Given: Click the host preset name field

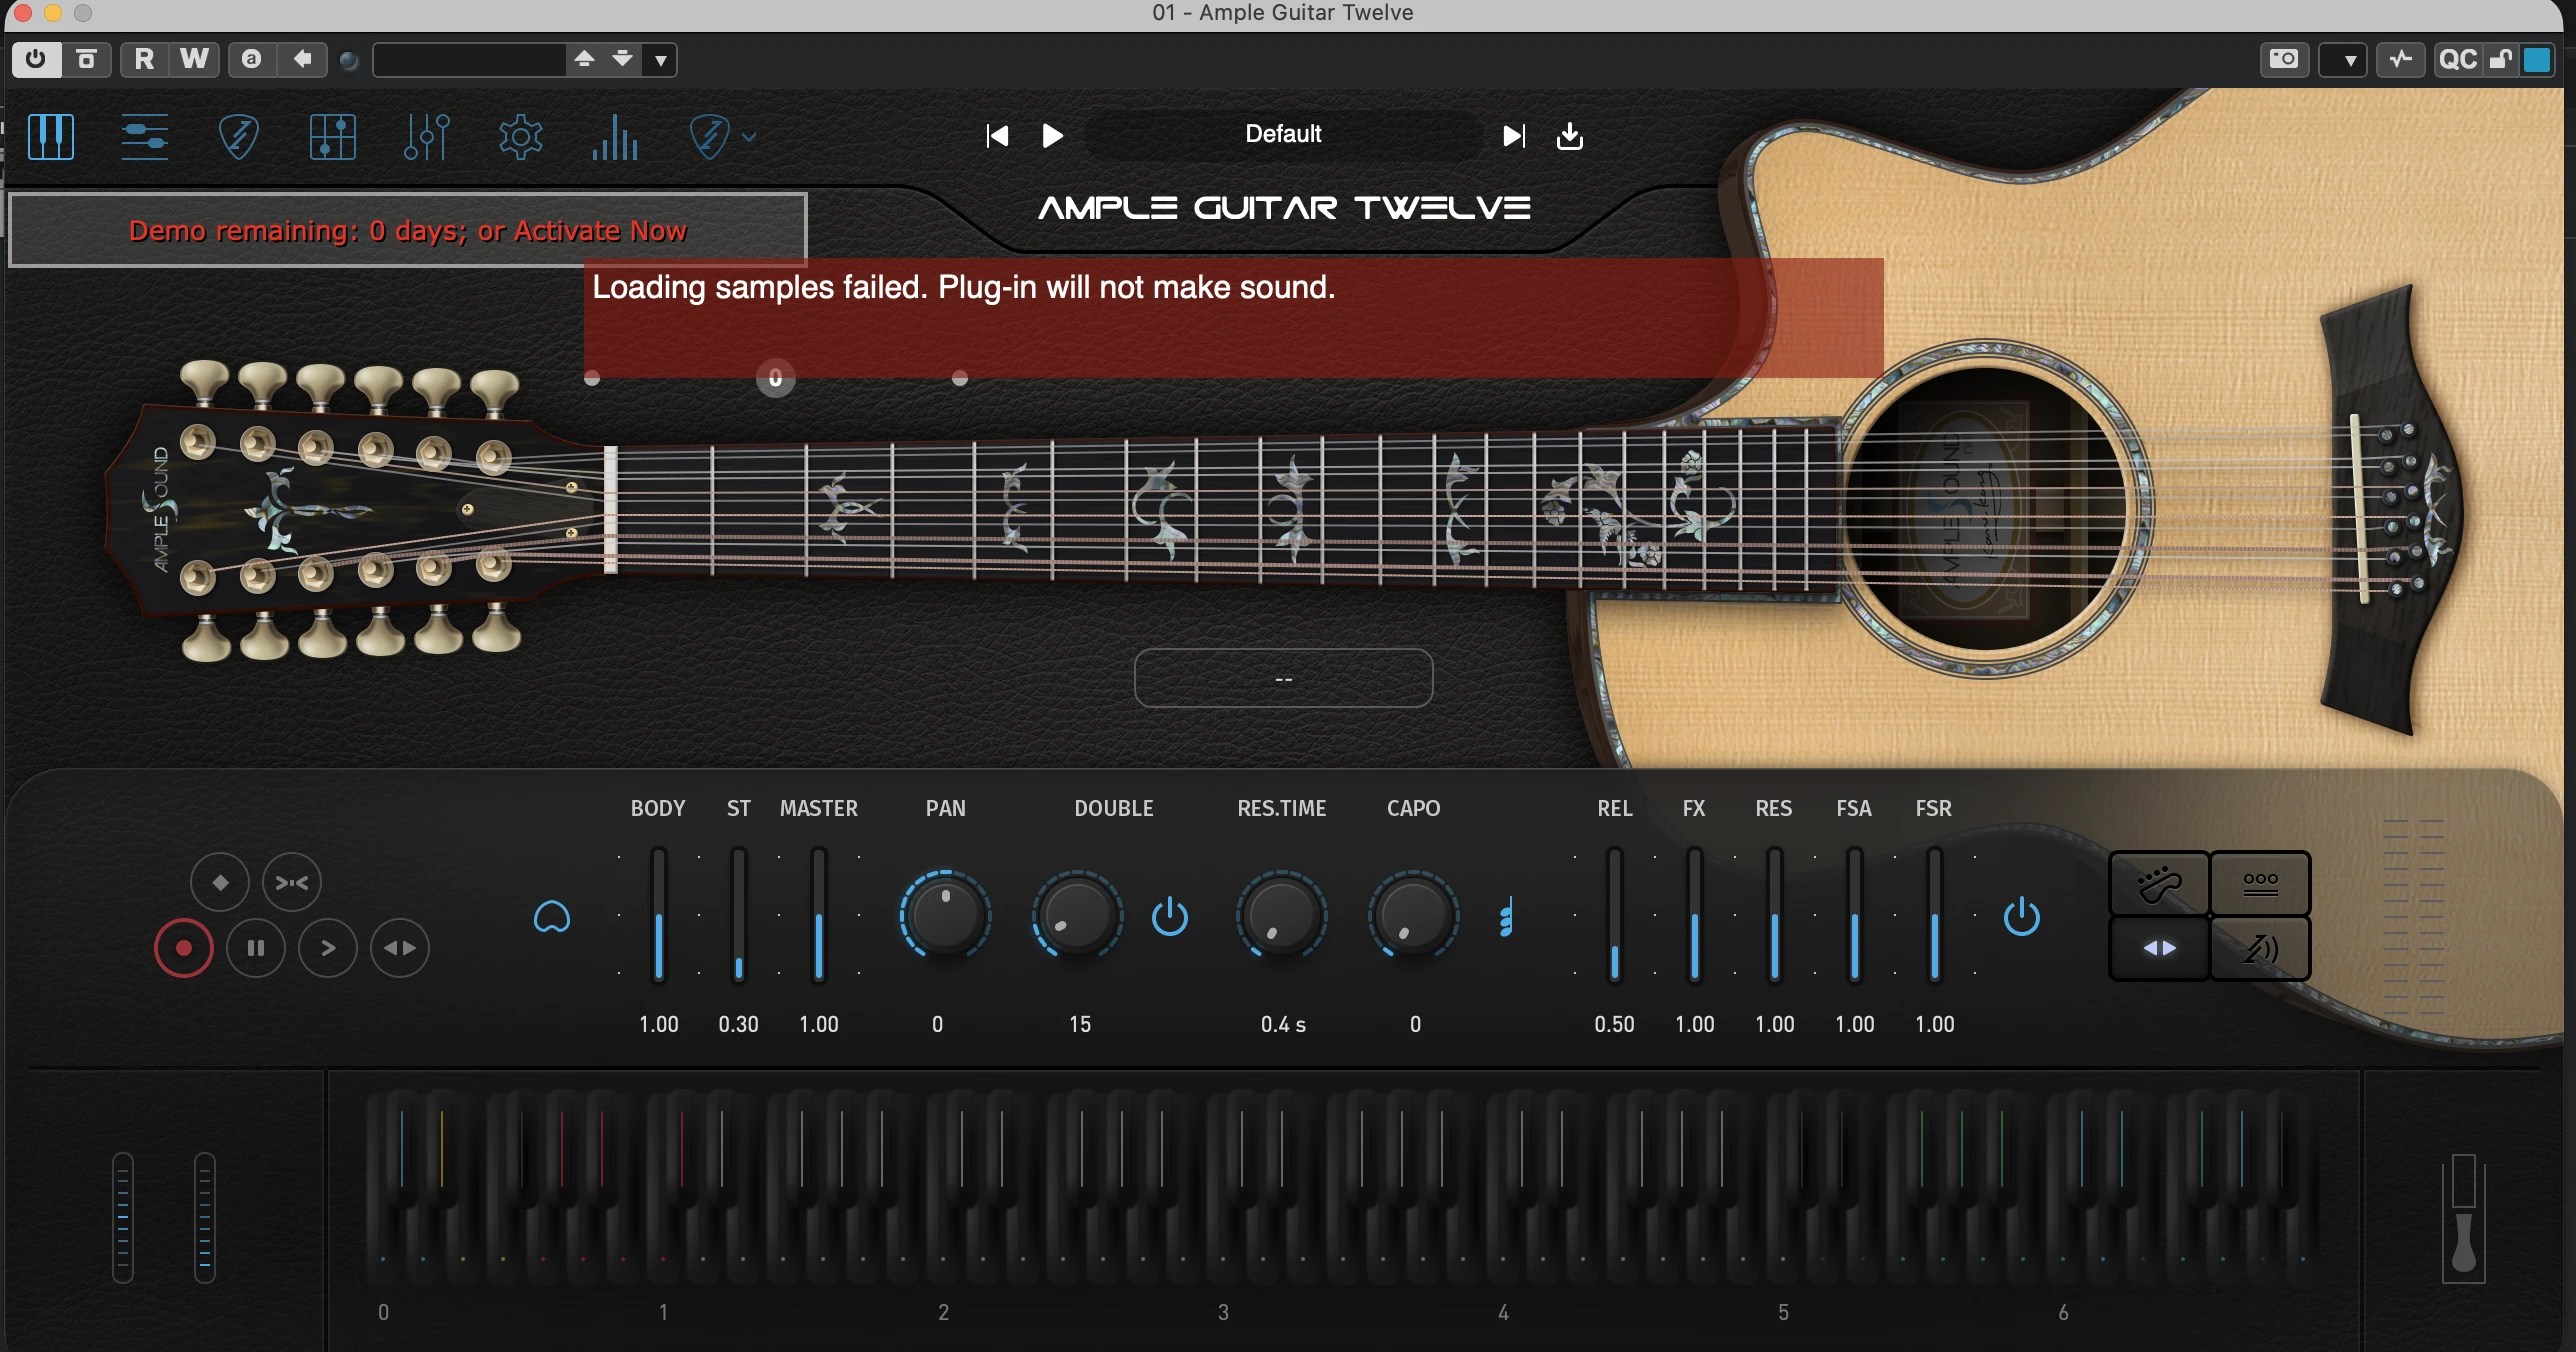Looking at the screenshot, I should (468, 59).
